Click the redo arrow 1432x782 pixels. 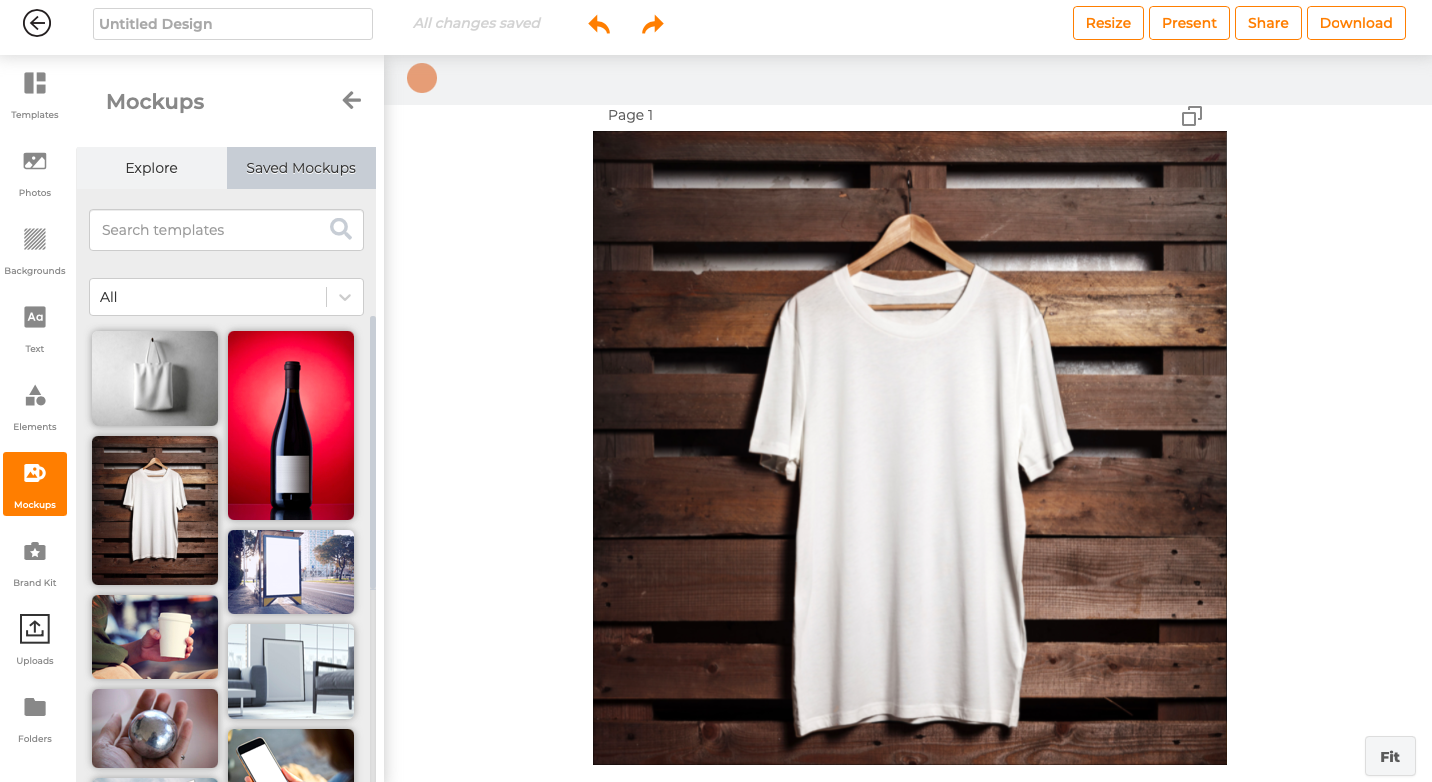pyautogui.click(x=652, y=23)
